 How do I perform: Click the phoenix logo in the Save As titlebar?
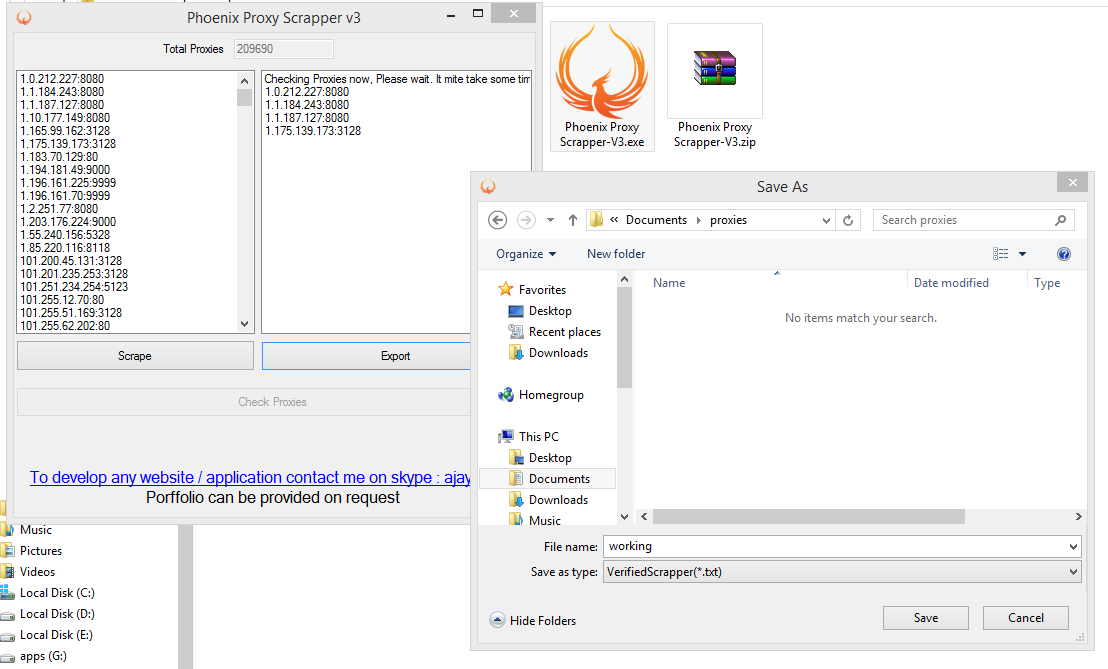click(x=487, y=182)
